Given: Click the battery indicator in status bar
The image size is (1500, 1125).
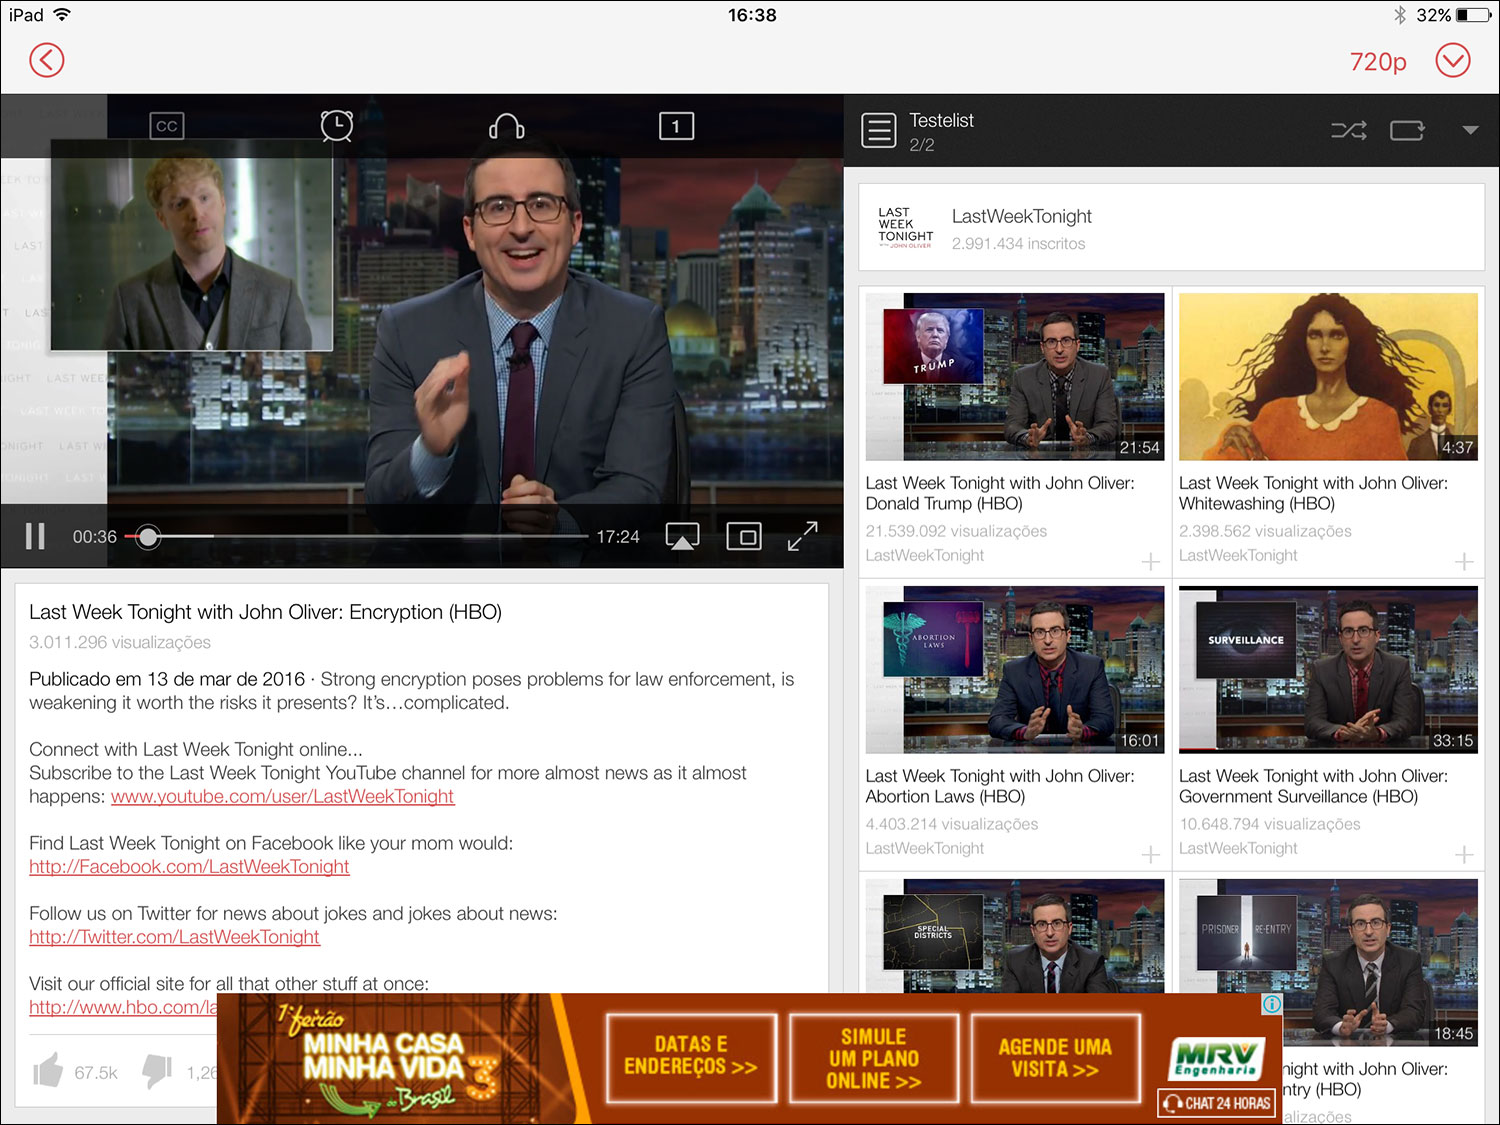Looking at the screenshot, I should click(1474, 15).
